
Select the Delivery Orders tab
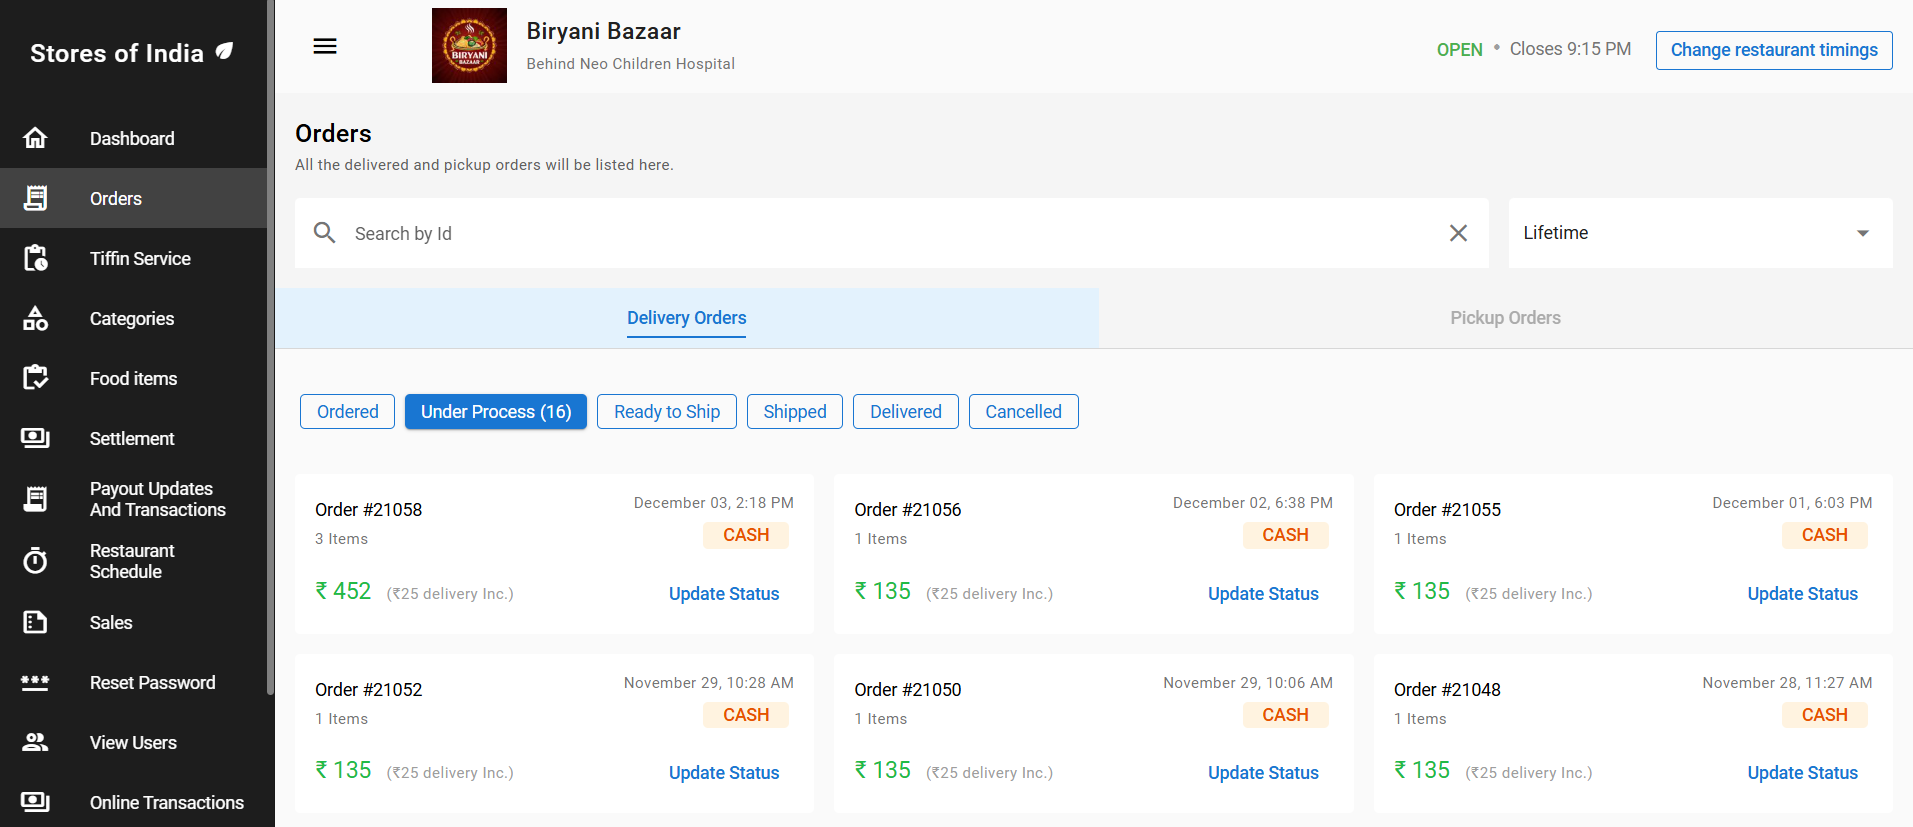point(686,318)
